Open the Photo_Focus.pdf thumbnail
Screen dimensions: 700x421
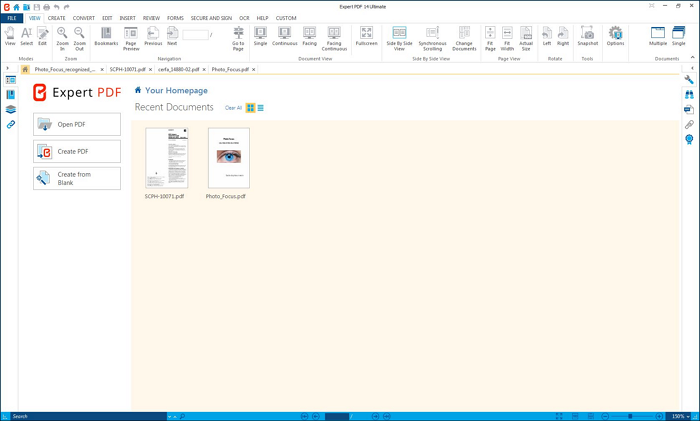click(x=228, y=158)
